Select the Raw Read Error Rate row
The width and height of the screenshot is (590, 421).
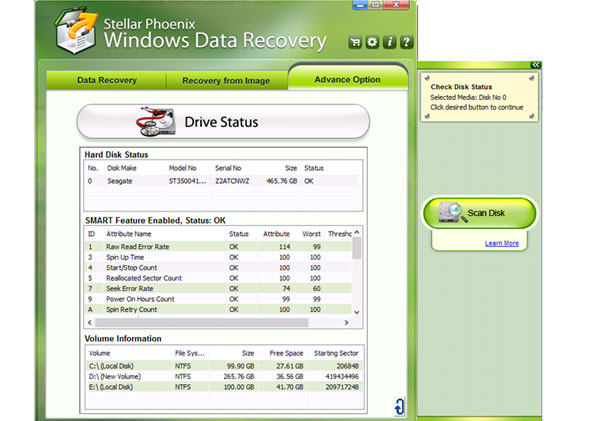[x=218, y=247]
